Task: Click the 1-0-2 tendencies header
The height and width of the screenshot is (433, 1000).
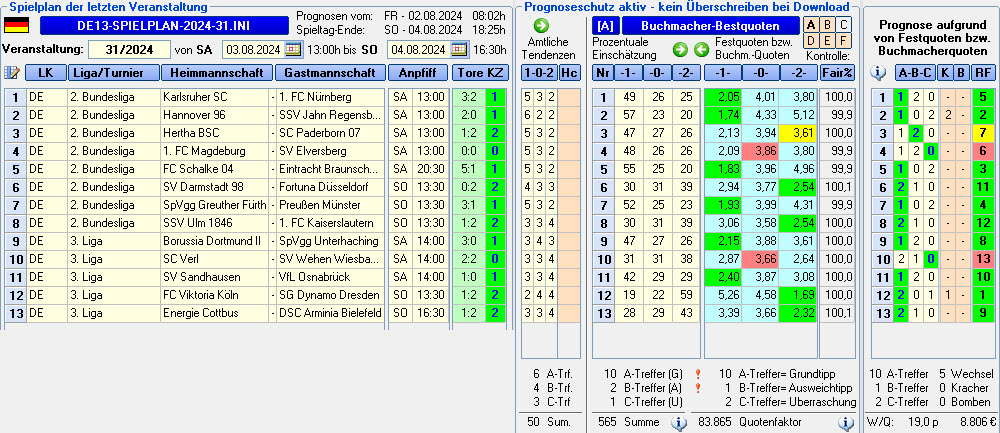Action: 539,73
